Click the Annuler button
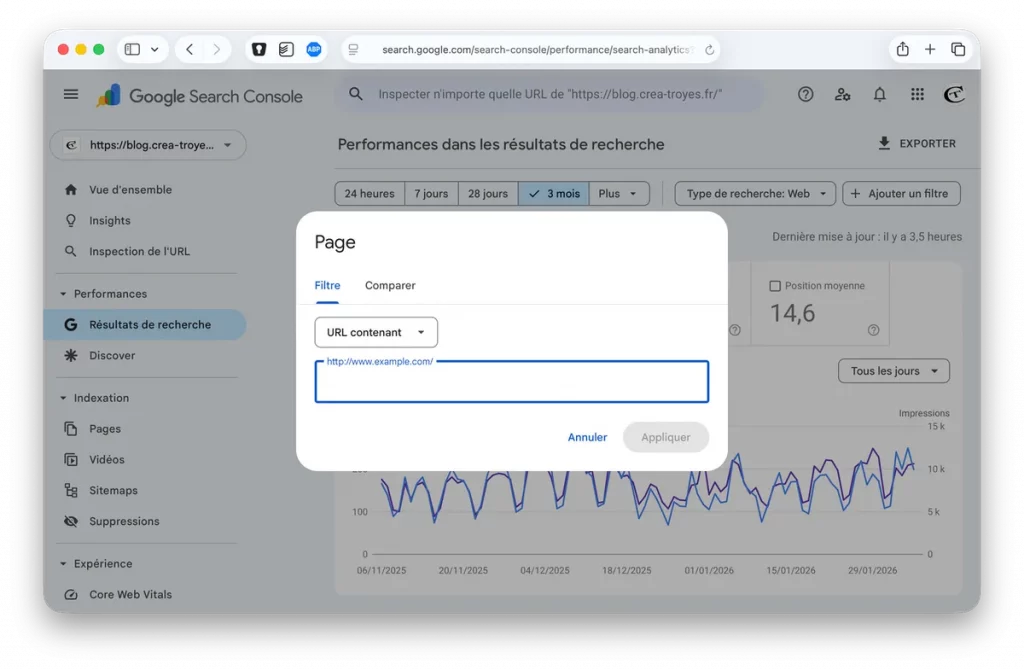Screen dimensions: 1024x670 pyautogui.click(x=587, y=437)
